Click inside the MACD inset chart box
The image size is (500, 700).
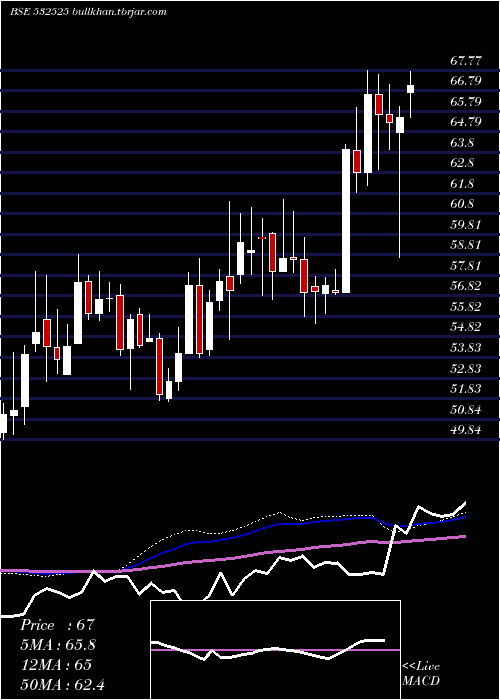[x=275, y=650]
